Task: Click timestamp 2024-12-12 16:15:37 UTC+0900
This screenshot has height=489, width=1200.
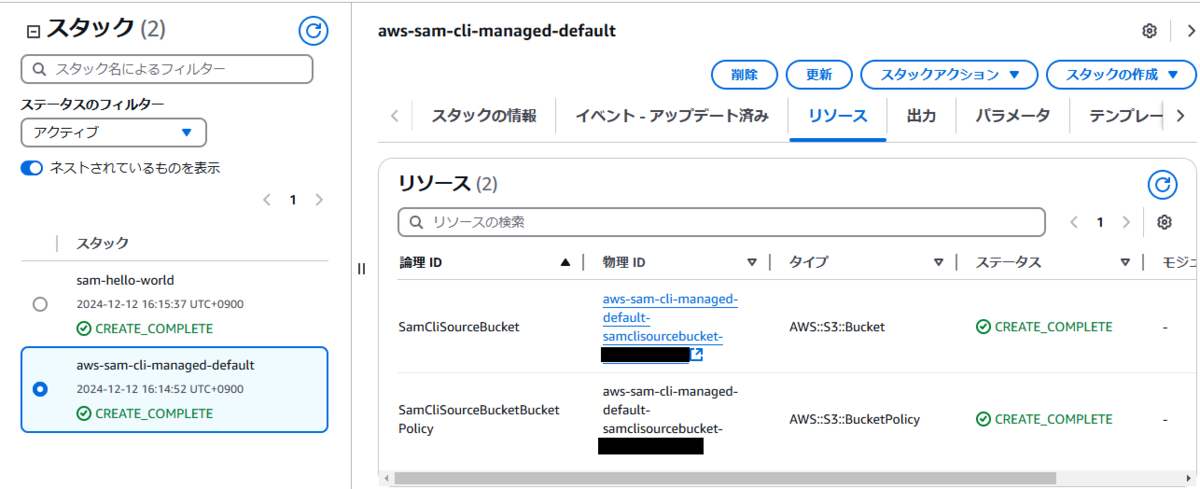Action: pyautogui.click(x=160, y=304)
